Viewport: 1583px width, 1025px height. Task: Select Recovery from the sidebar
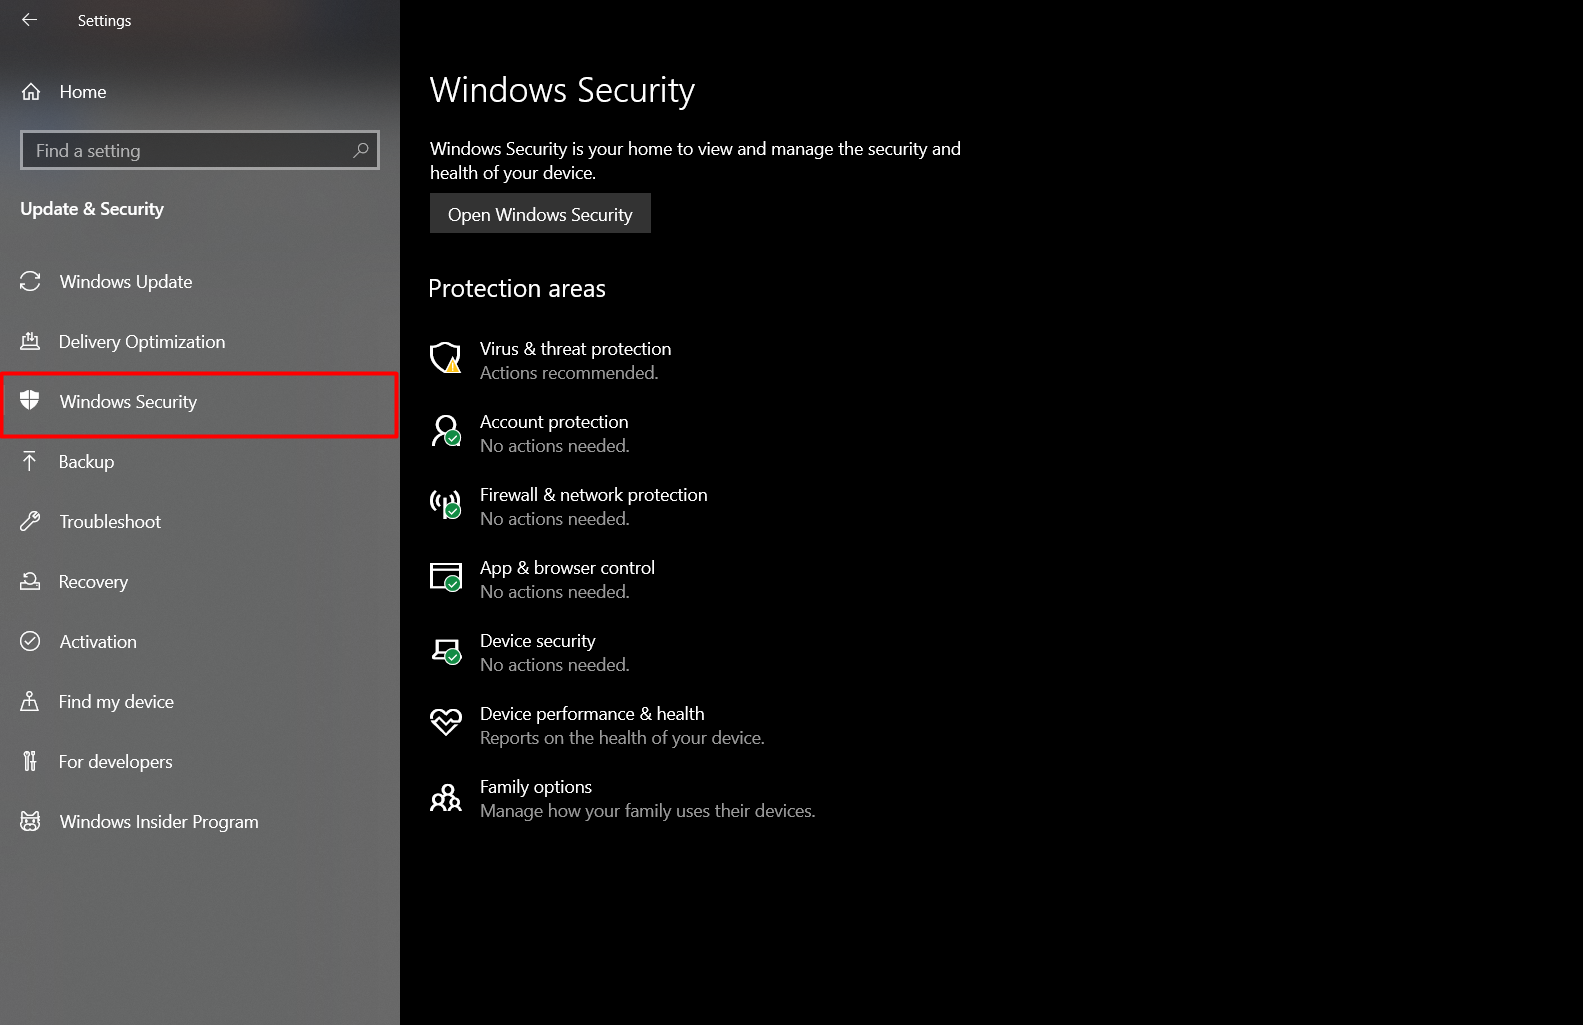tap(93, 582)
